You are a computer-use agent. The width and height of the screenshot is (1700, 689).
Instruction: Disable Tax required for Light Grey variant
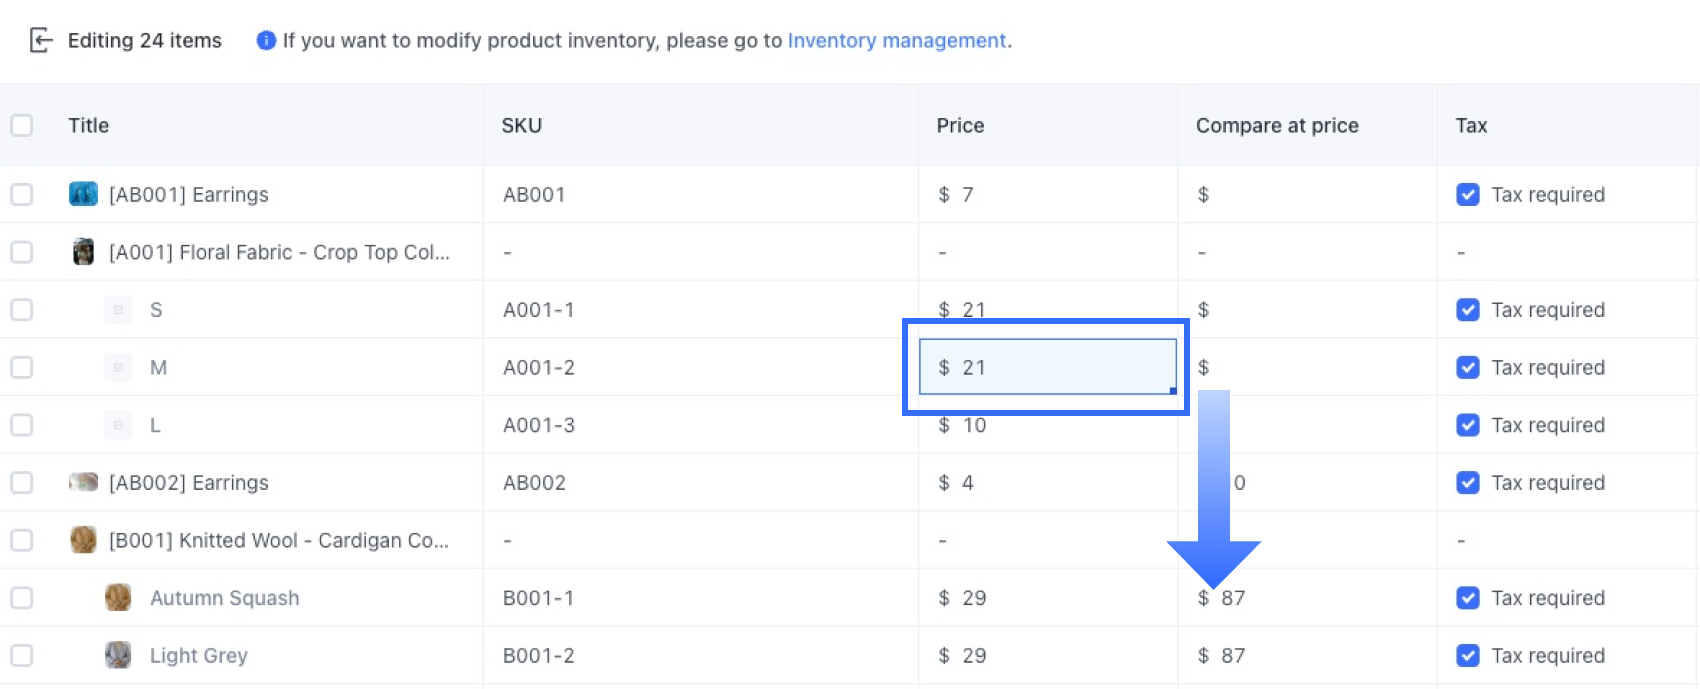coord(1468,655)
